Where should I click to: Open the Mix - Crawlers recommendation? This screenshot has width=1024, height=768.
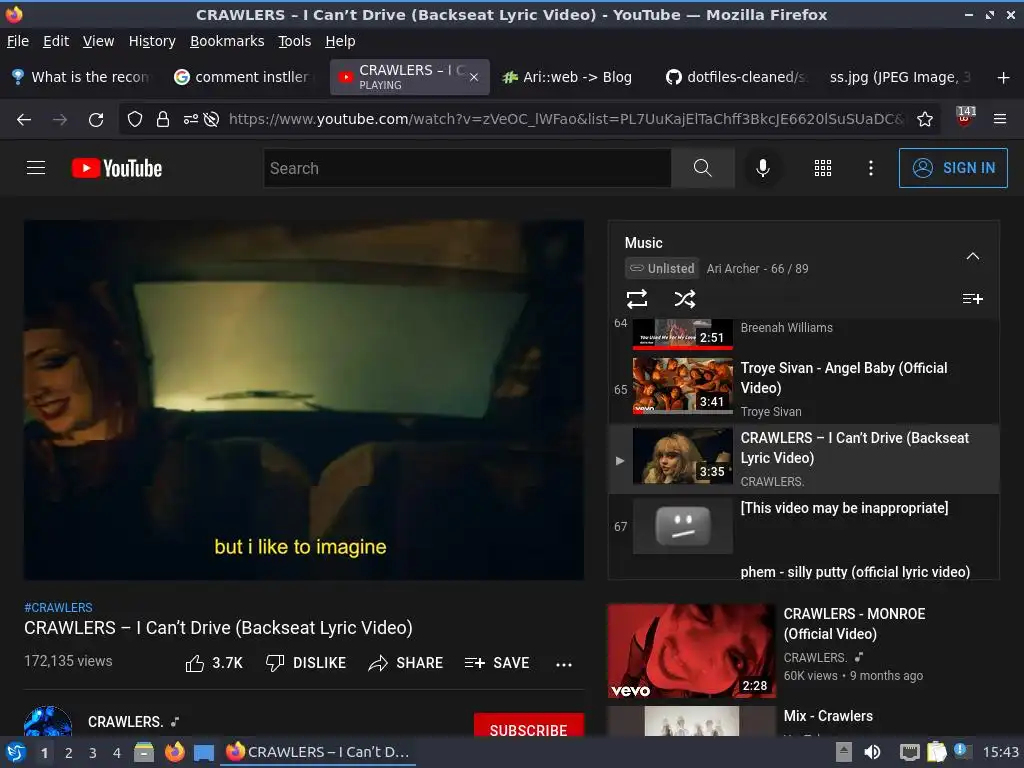click(803, 721)
